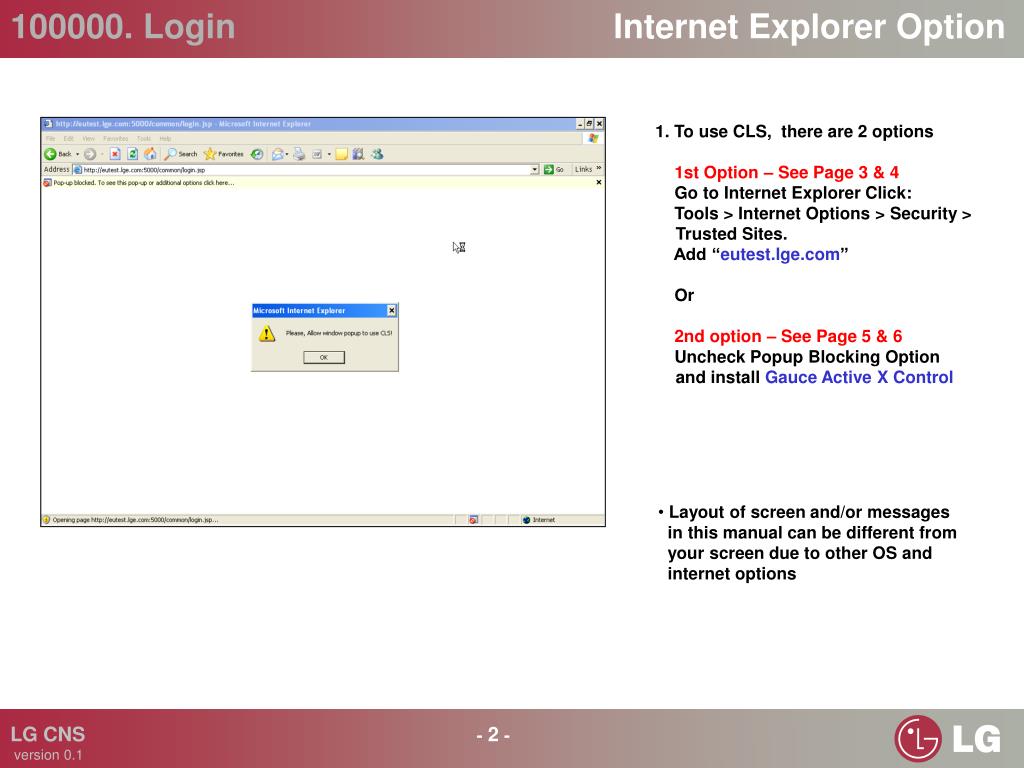Click the red X Stop icon

(x=115, y=154)
